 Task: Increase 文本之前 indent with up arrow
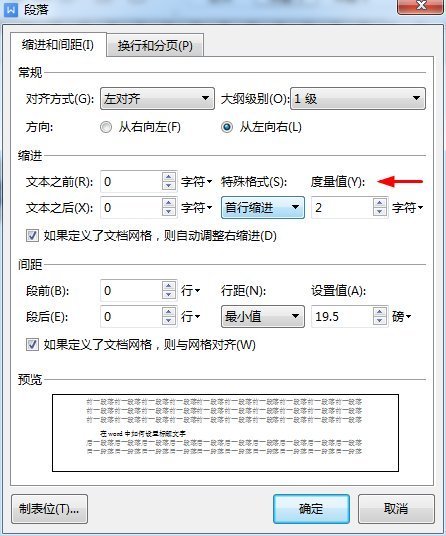point(169,177)
